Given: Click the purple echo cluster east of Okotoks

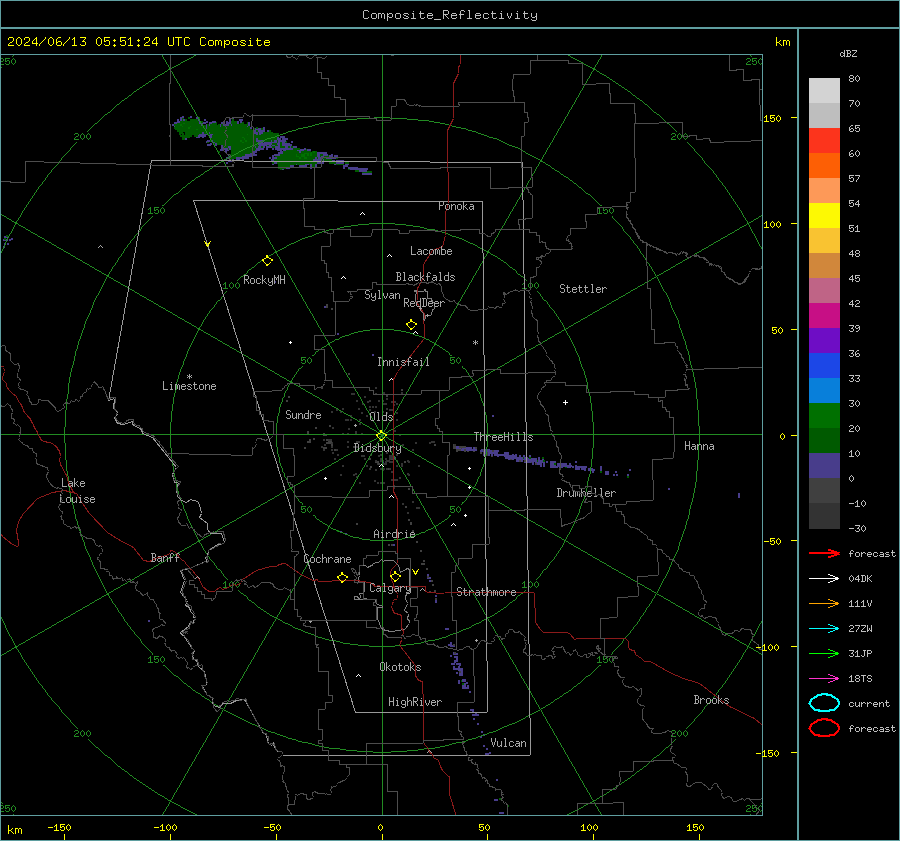Looking at the screenshot, I should [x=459, y=666].
